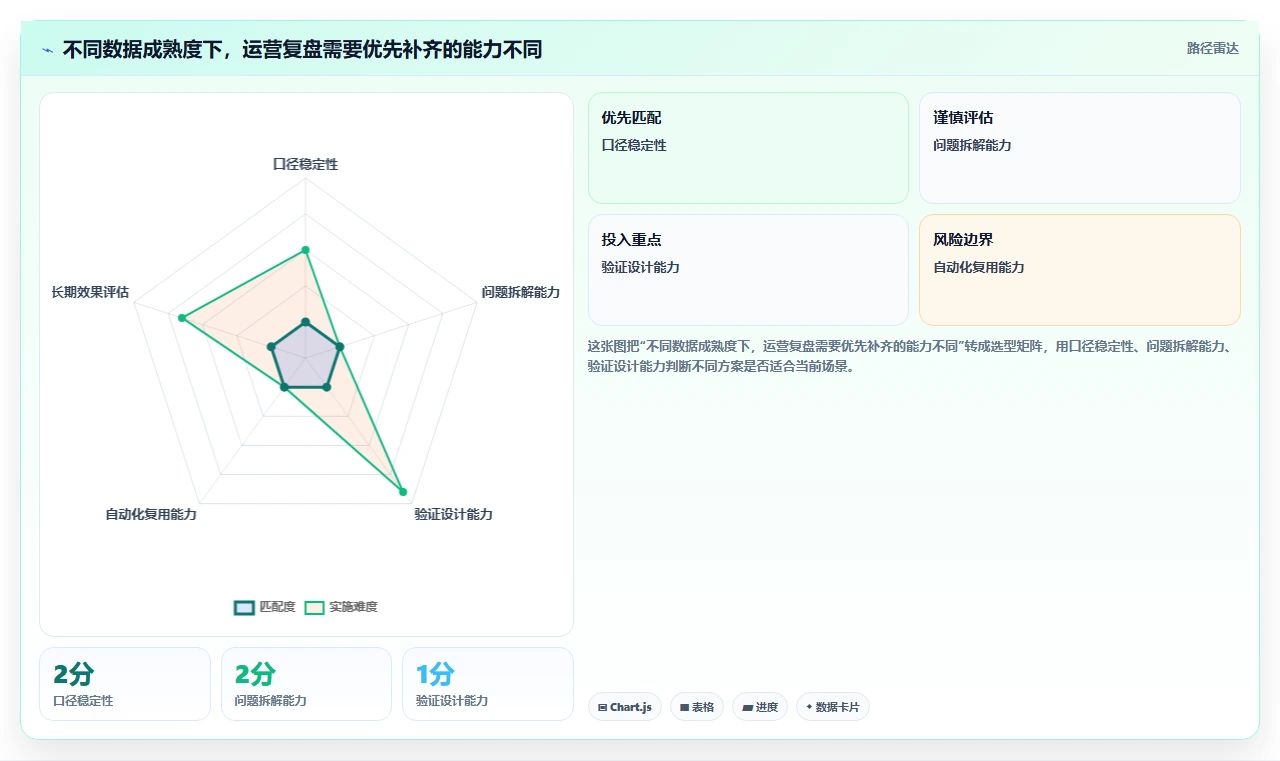Click the diamond icon in the 数据卡片 tag
1280x761 pixels.
(x=809, y=707)
